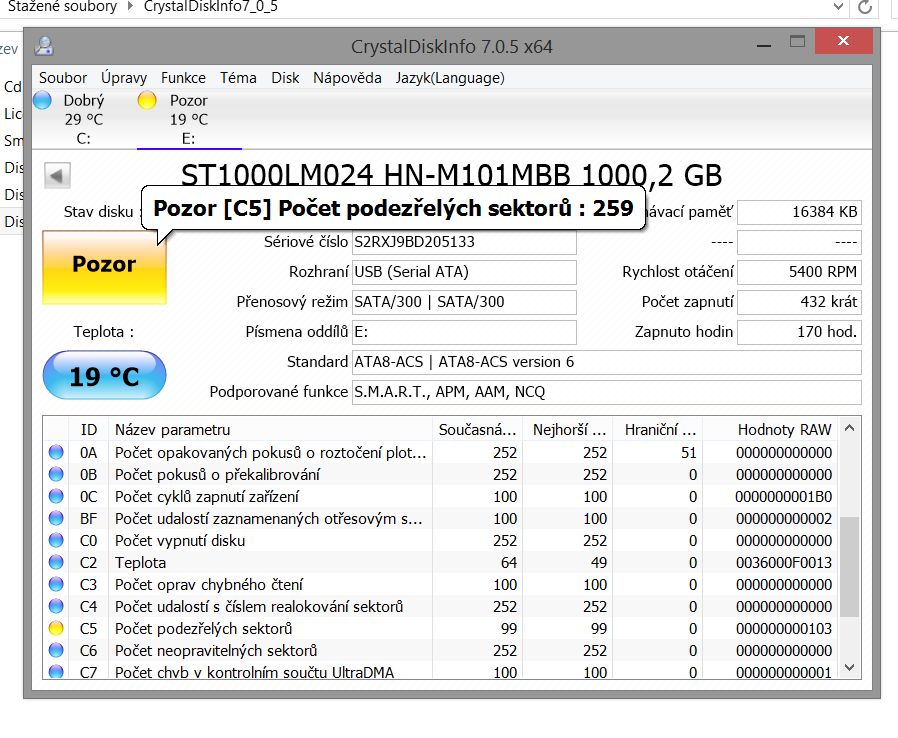The width and height of the screenshot is (898, 738).
Task: Click the yellow status orb for disk E:
Action: point(147,100)
